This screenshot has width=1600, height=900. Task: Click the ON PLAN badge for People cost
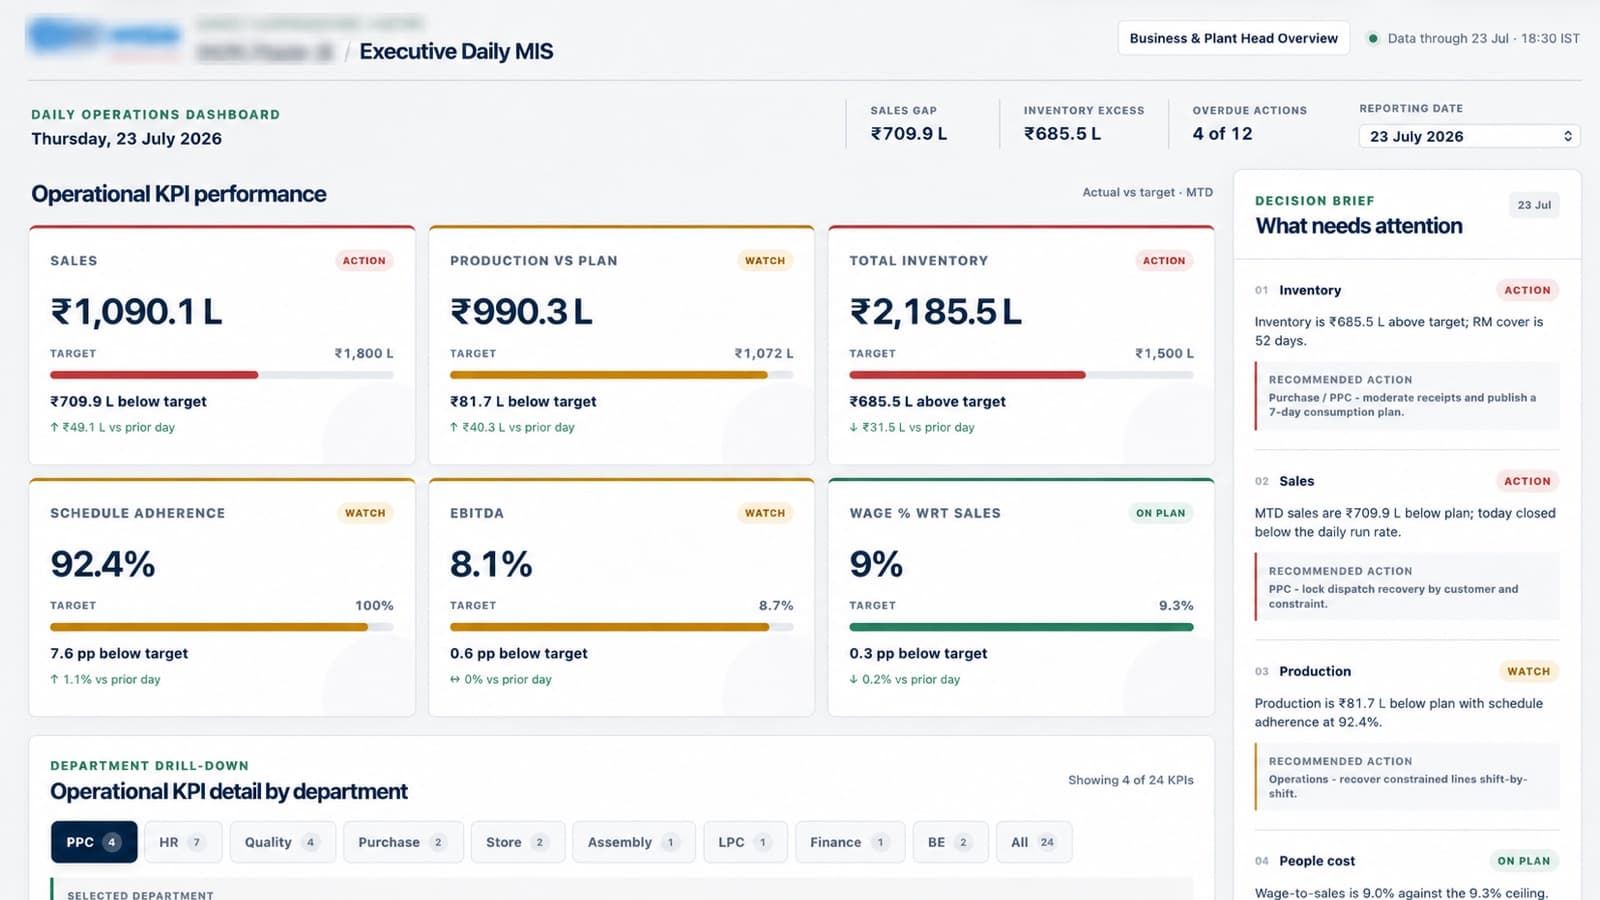tap(1523, 861)
